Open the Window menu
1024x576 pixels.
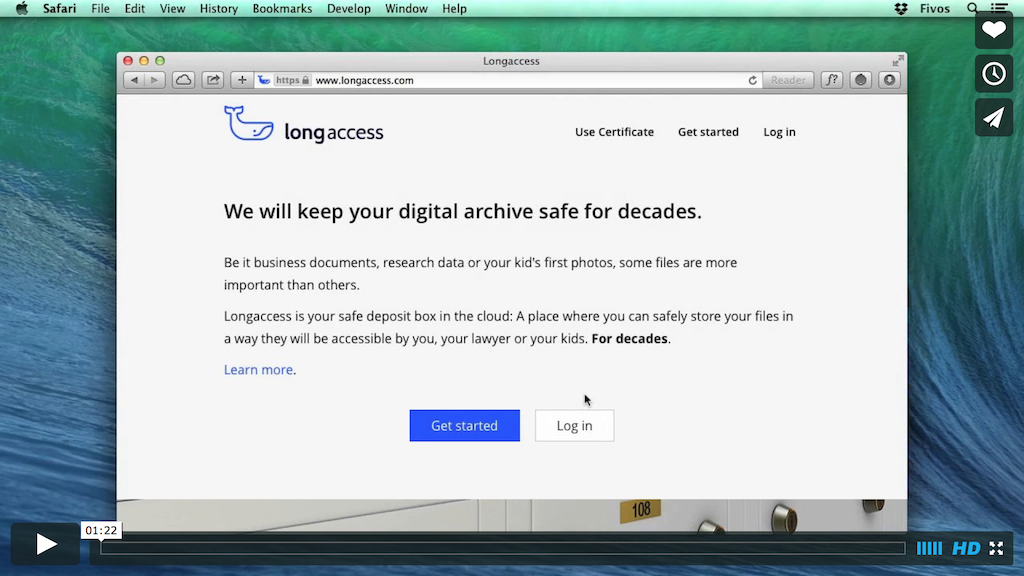click(x=406, y=8)
